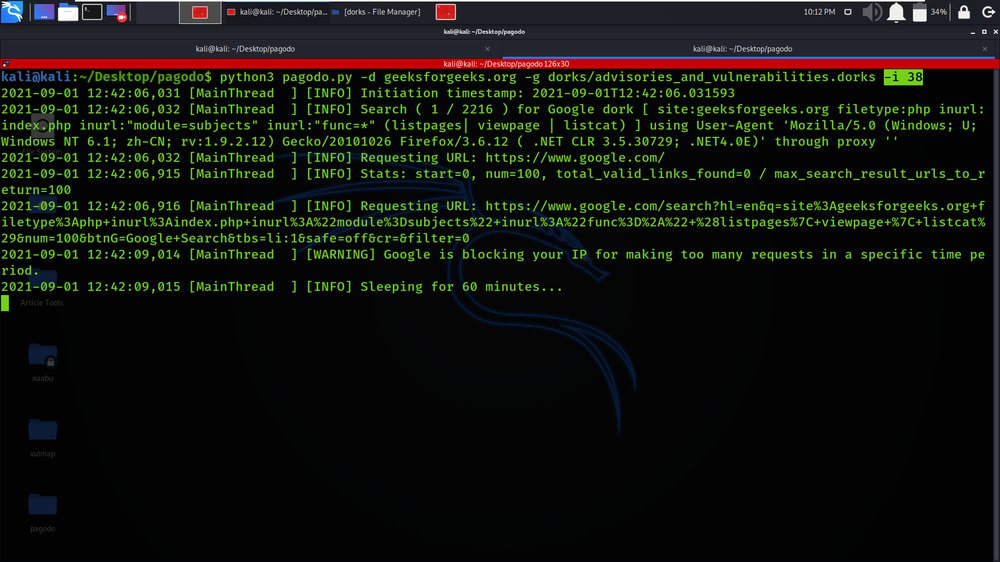This screenshot has height=562, width=1000.
Task: Switch to the first kali@kali terminal tab
Action: tap(245, 48)
